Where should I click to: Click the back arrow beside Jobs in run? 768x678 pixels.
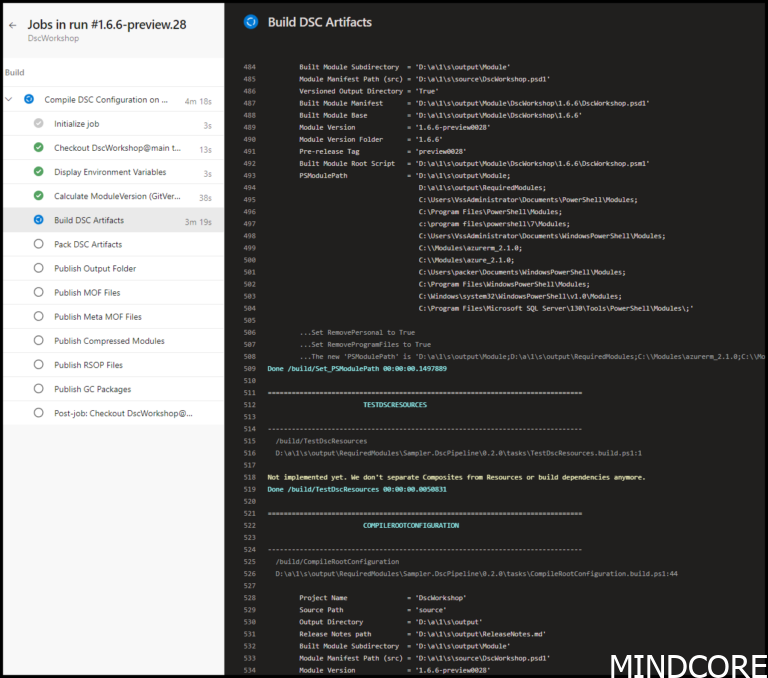pos(12,25)
